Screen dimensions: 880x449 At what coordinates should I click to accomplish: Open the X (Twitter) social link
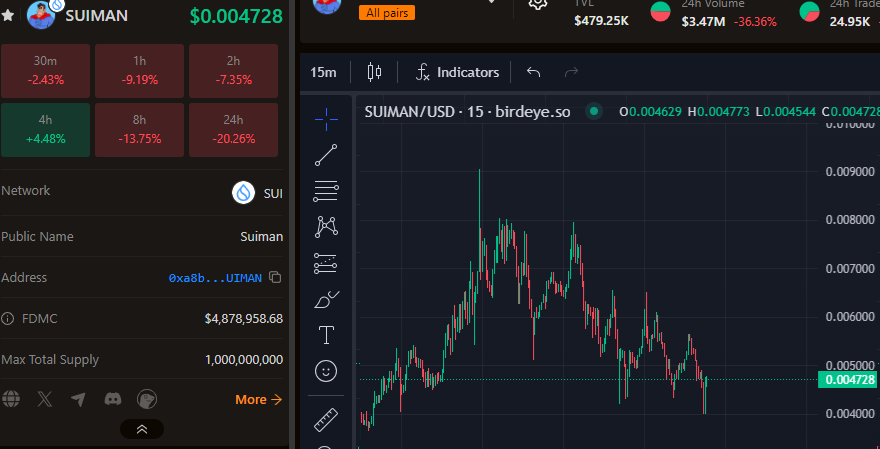pyautogui.click(x=45, y=399)
